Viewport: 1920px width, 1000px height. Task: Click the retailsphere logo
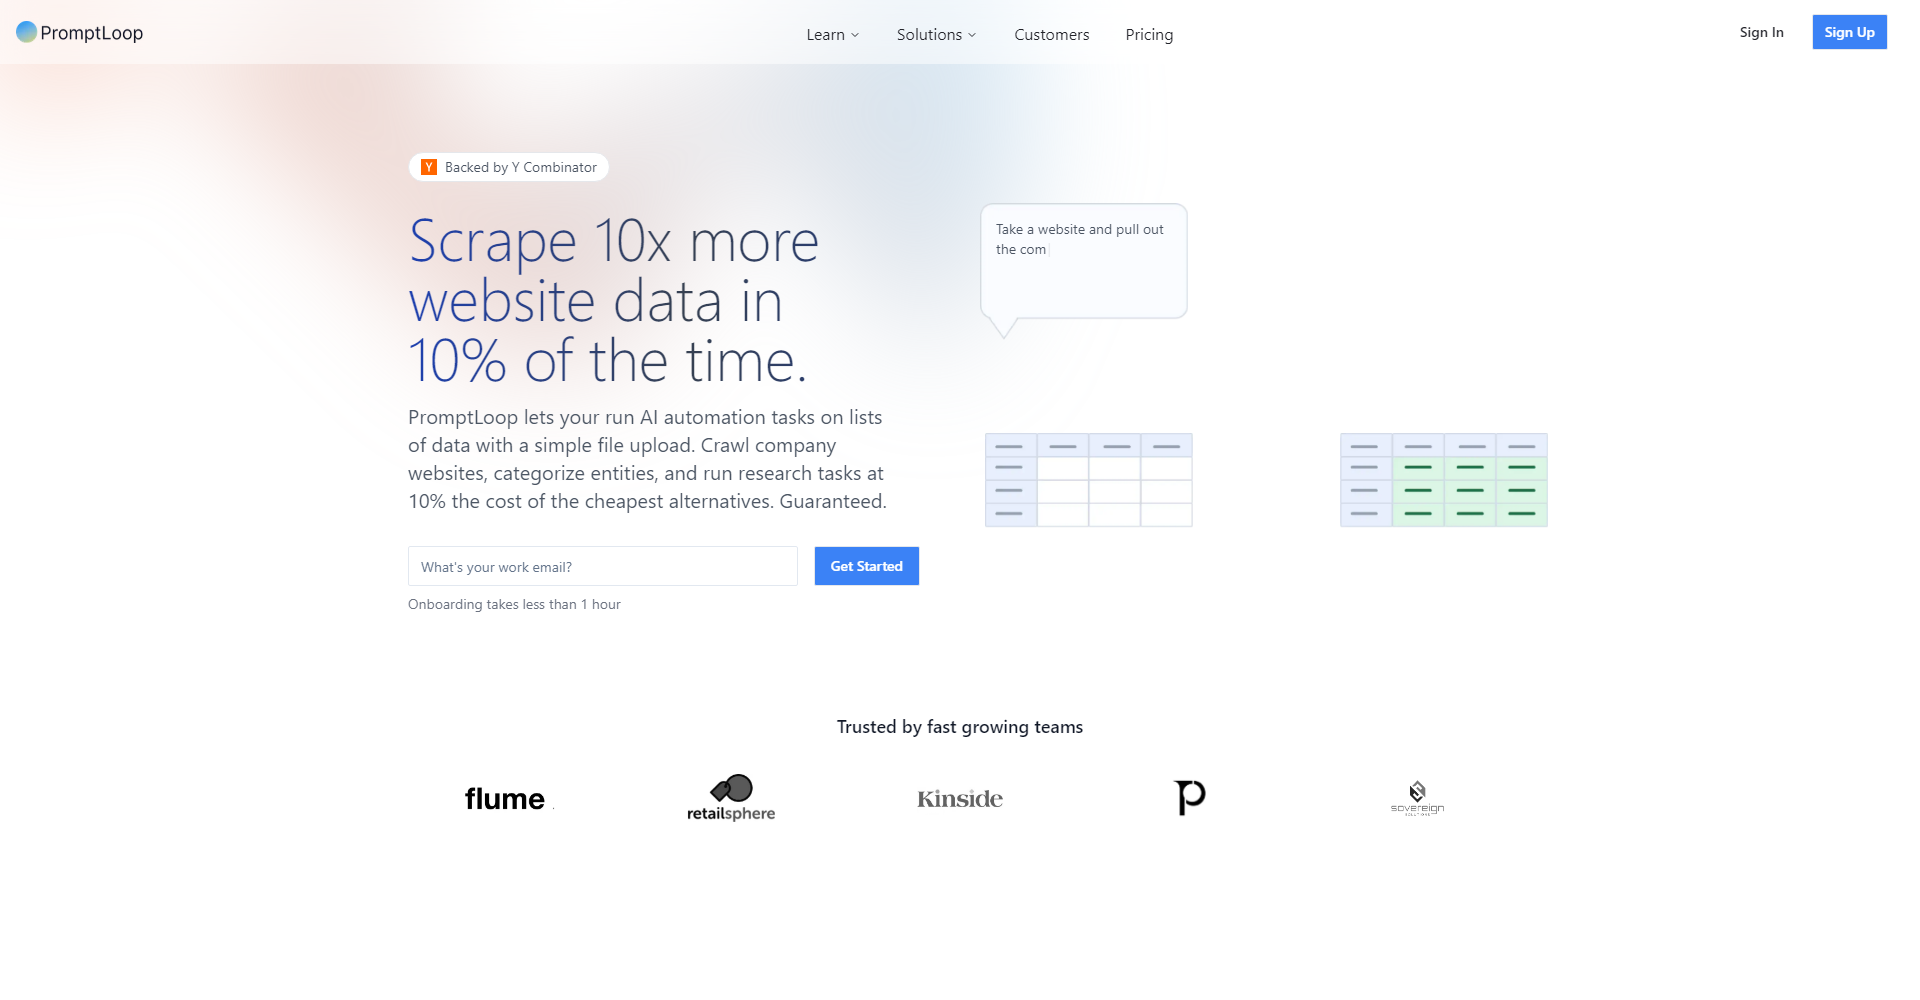click(730, 796)
